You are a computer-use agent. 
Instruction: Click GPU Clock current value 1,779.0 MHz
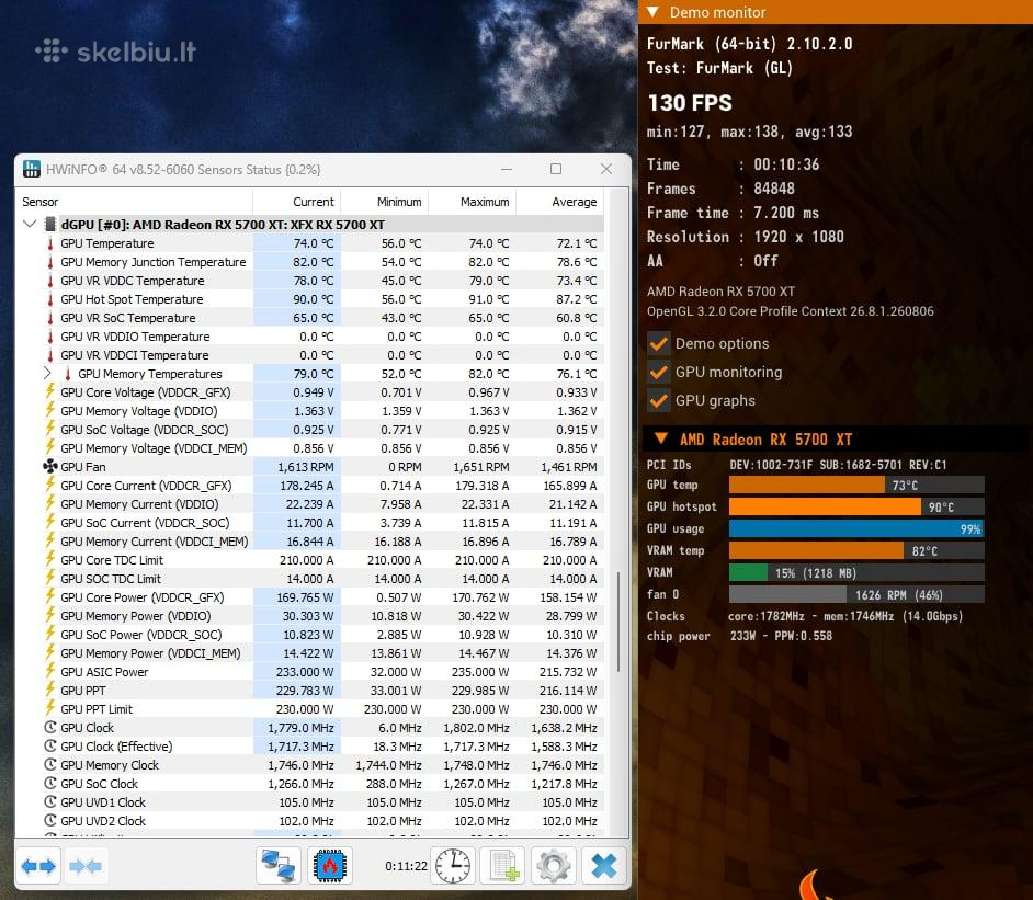[300, 727]
